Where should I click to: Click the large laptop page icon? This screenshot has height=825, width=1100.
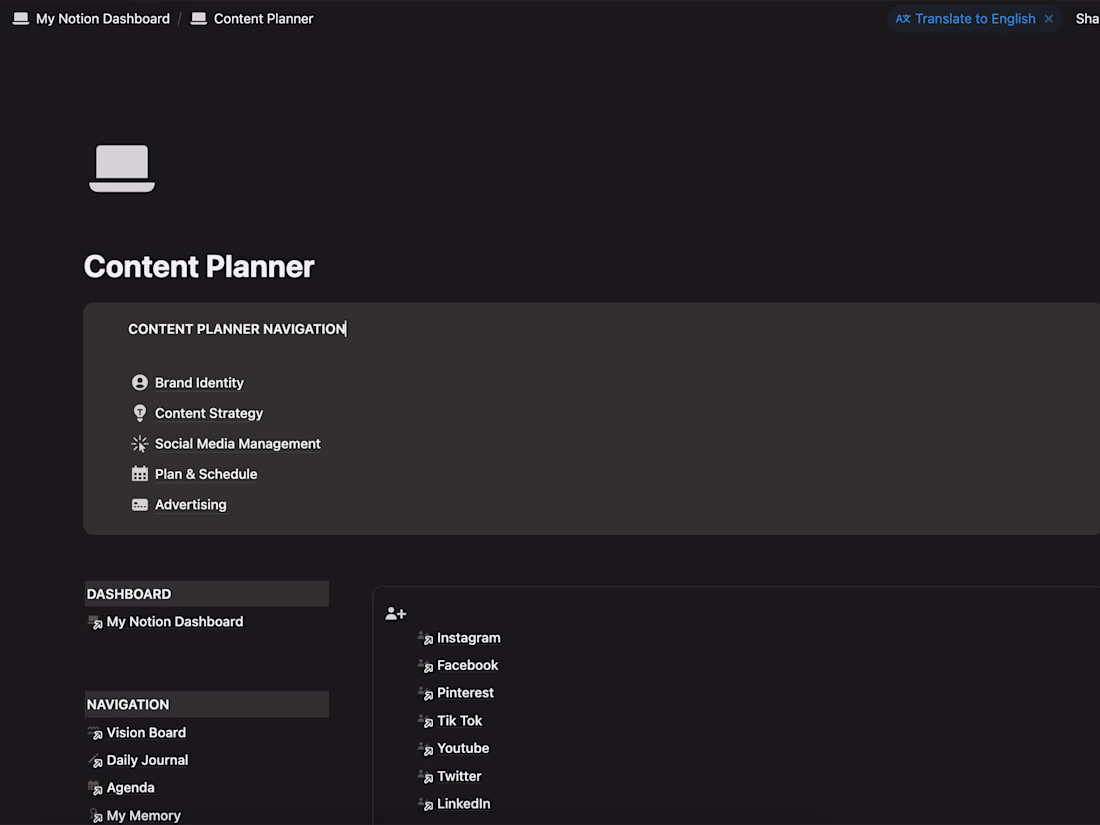[x=122, y=168]
